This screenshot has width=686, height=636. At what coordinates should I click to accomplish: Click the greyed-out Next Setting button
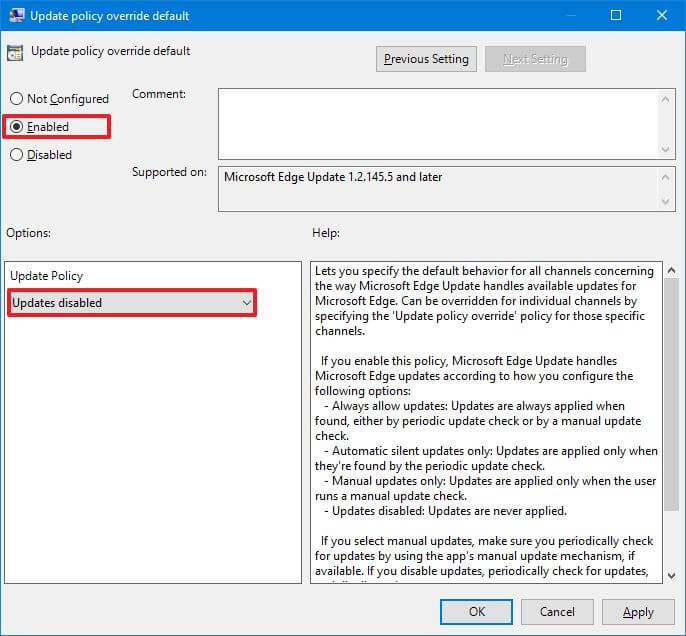coord(535,59)
